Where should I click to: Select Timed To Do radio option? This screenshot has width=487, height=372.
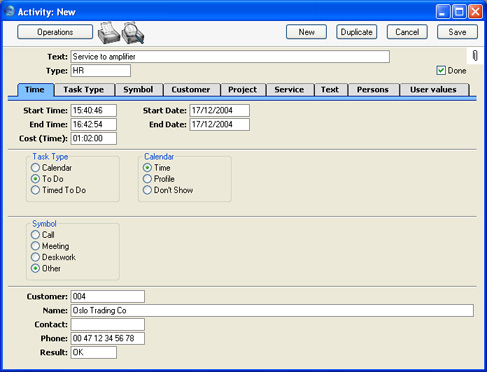(x=35, y=190)
